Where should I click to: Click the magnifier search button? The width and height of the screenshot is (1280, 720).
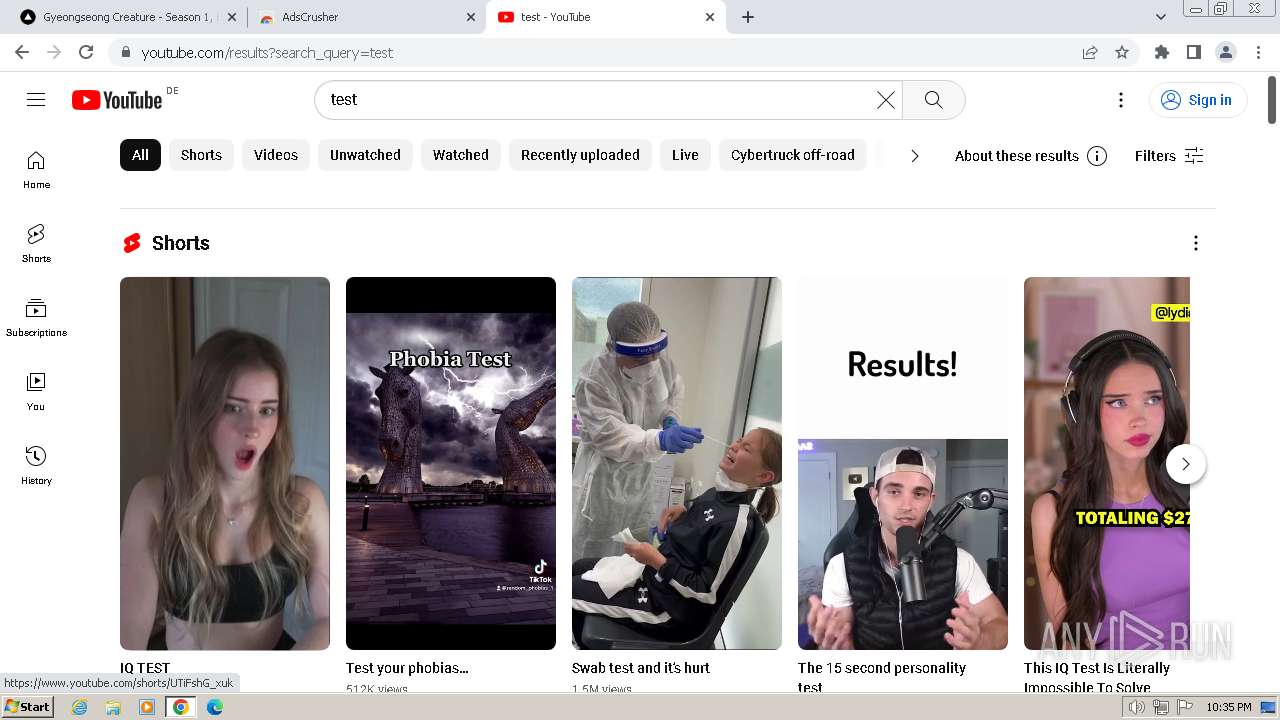933,99
